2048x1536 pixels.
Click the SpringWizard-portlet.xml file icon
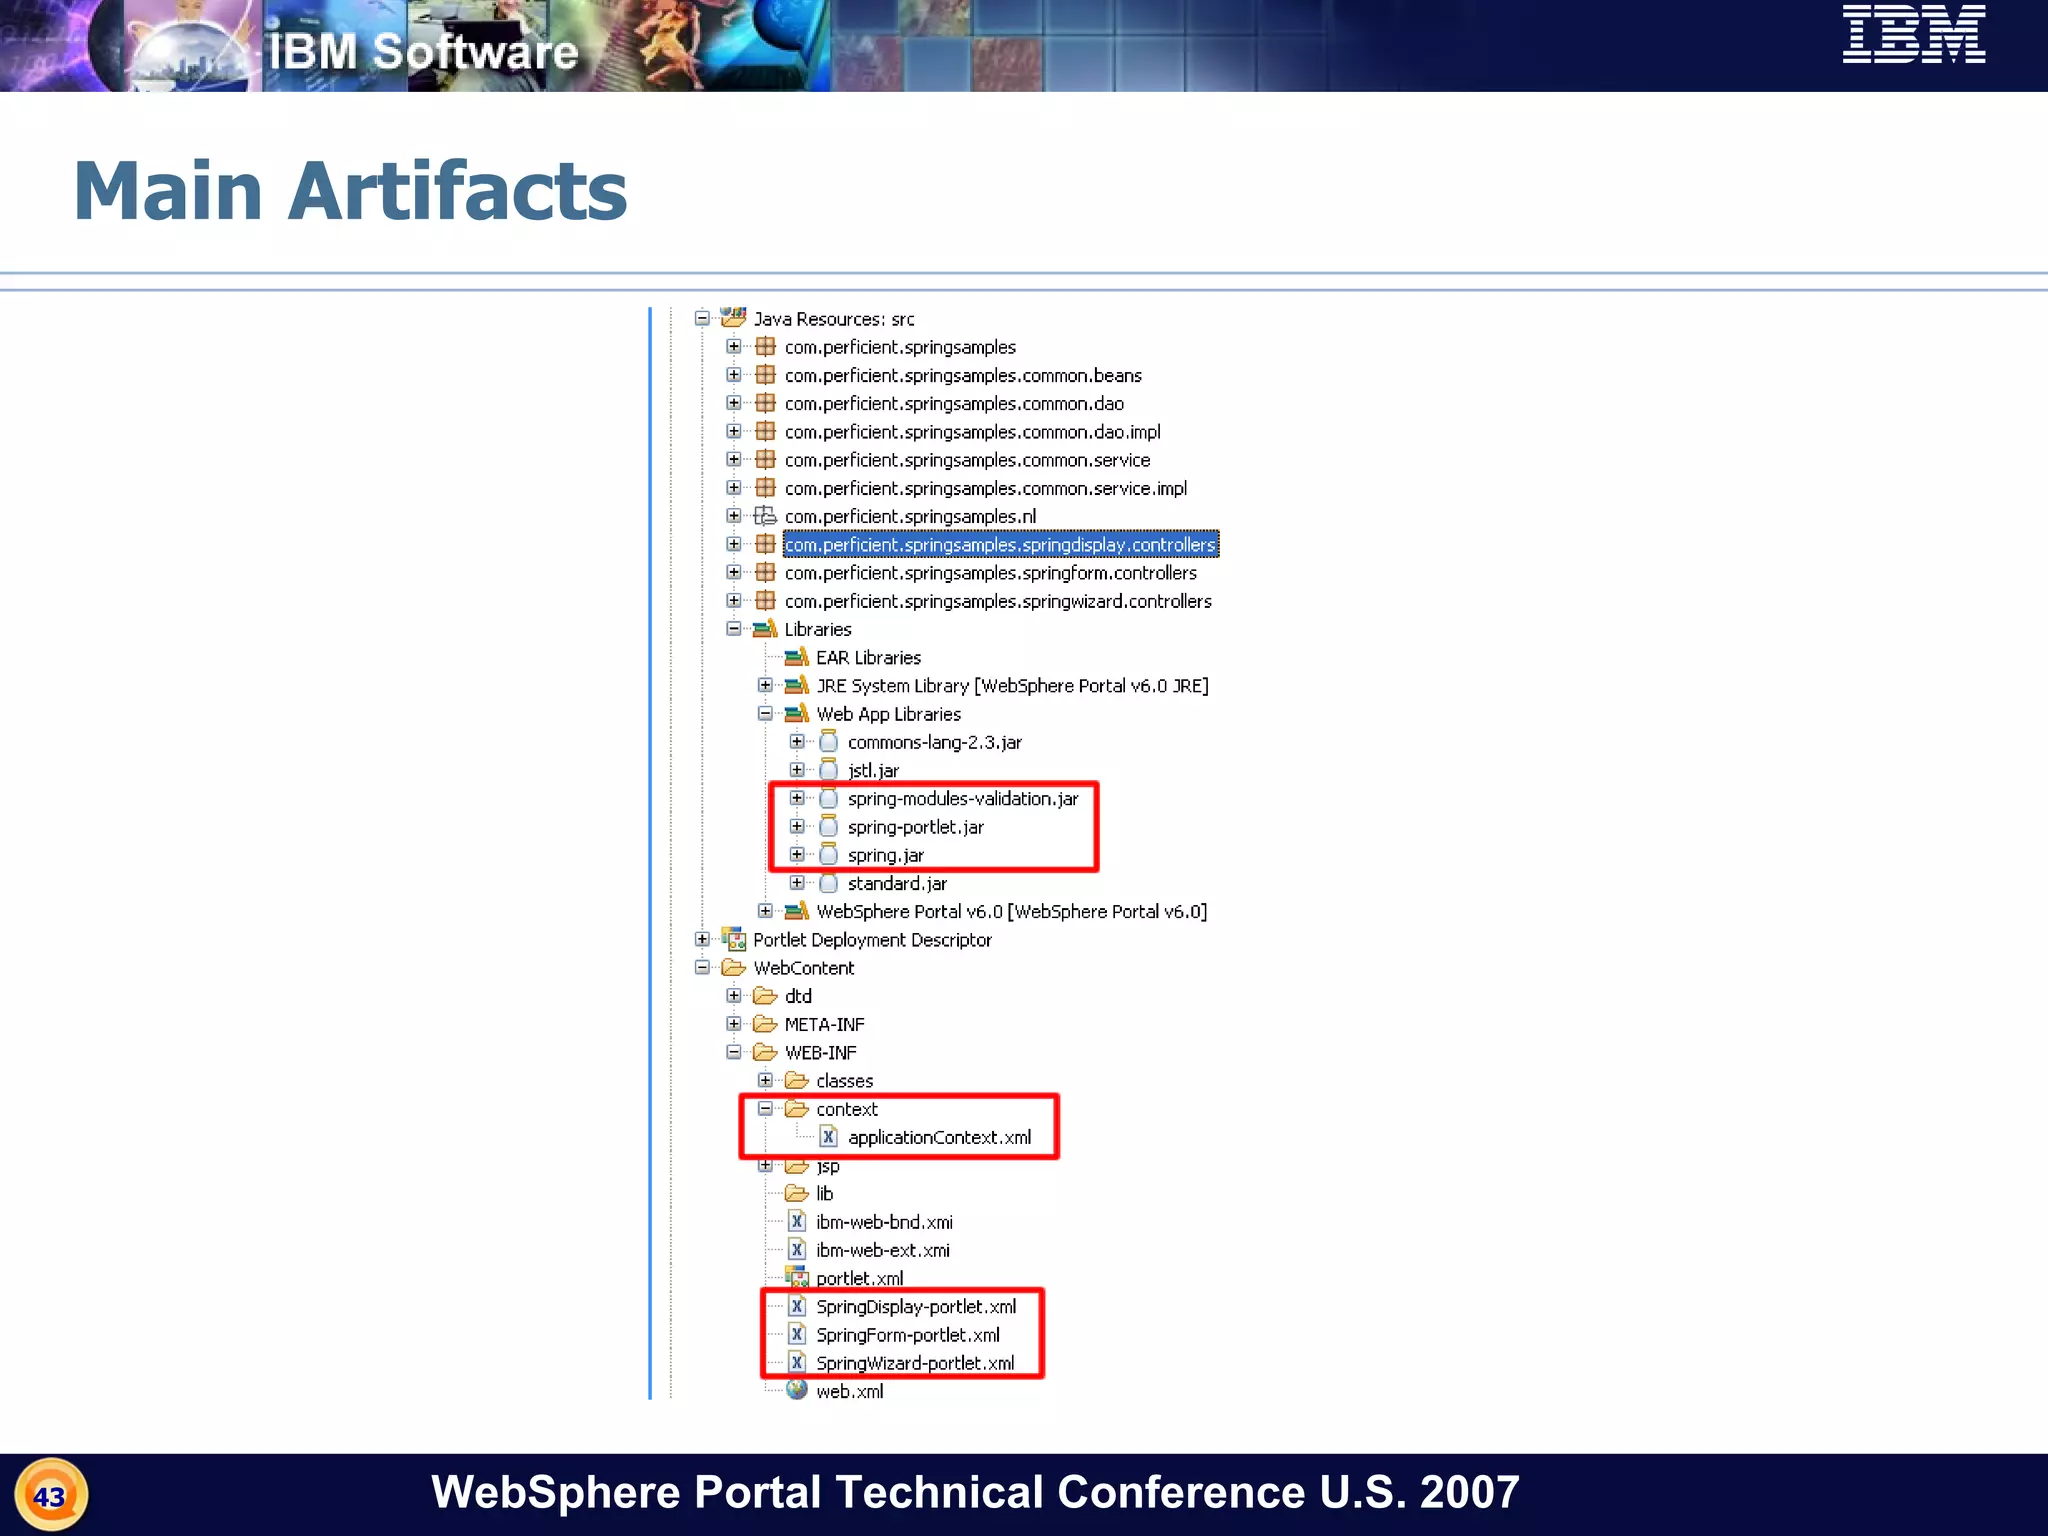[x=797, y=1363]
